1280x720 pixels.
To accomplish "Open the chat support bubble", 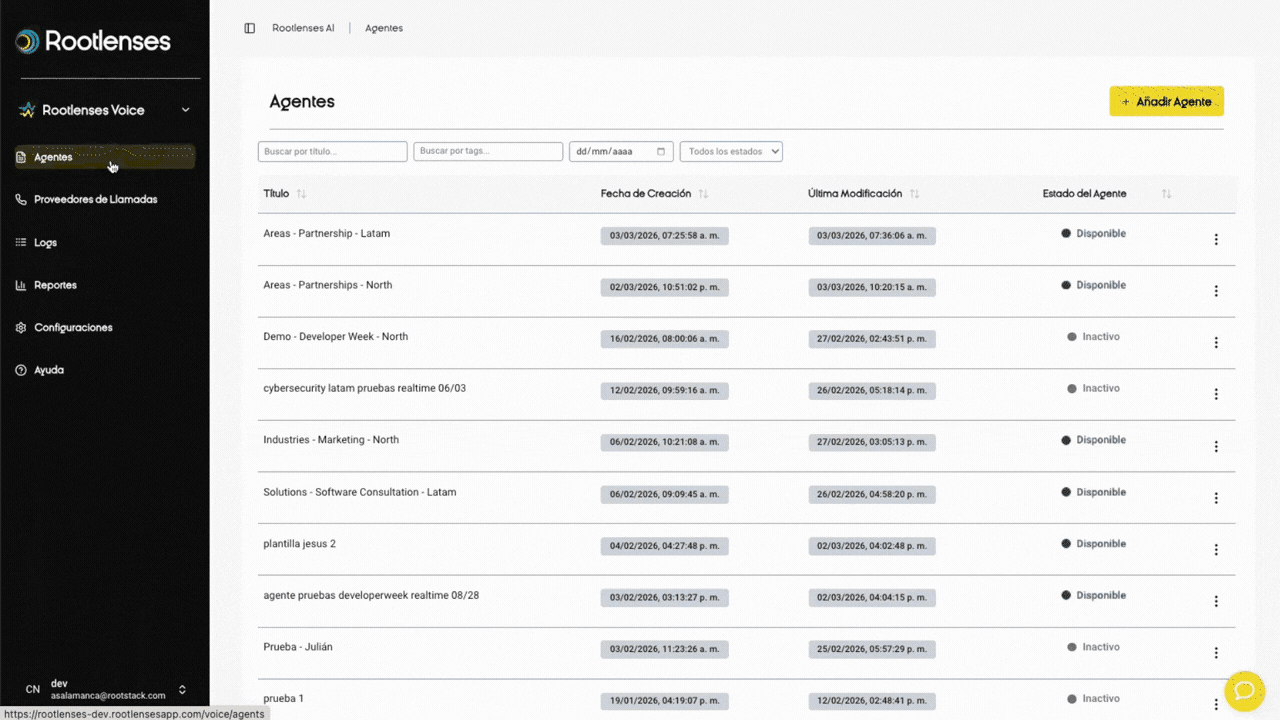I will (x=1244, y=691).
